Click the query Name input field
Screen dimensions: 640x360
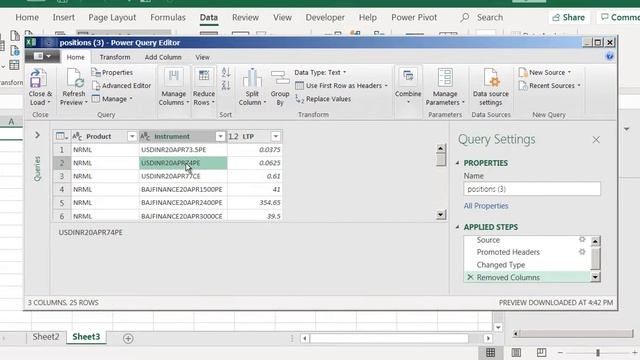click(532, 189)
